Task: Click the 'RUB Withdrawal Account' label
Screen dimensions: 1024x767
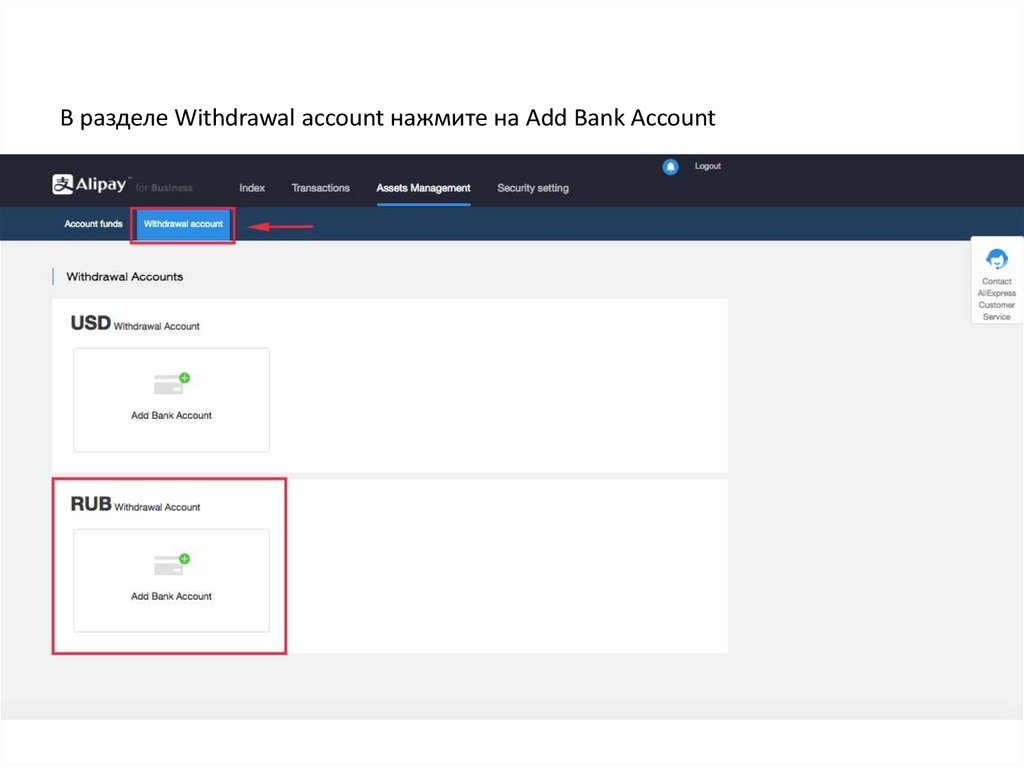Action: (135, 504)
